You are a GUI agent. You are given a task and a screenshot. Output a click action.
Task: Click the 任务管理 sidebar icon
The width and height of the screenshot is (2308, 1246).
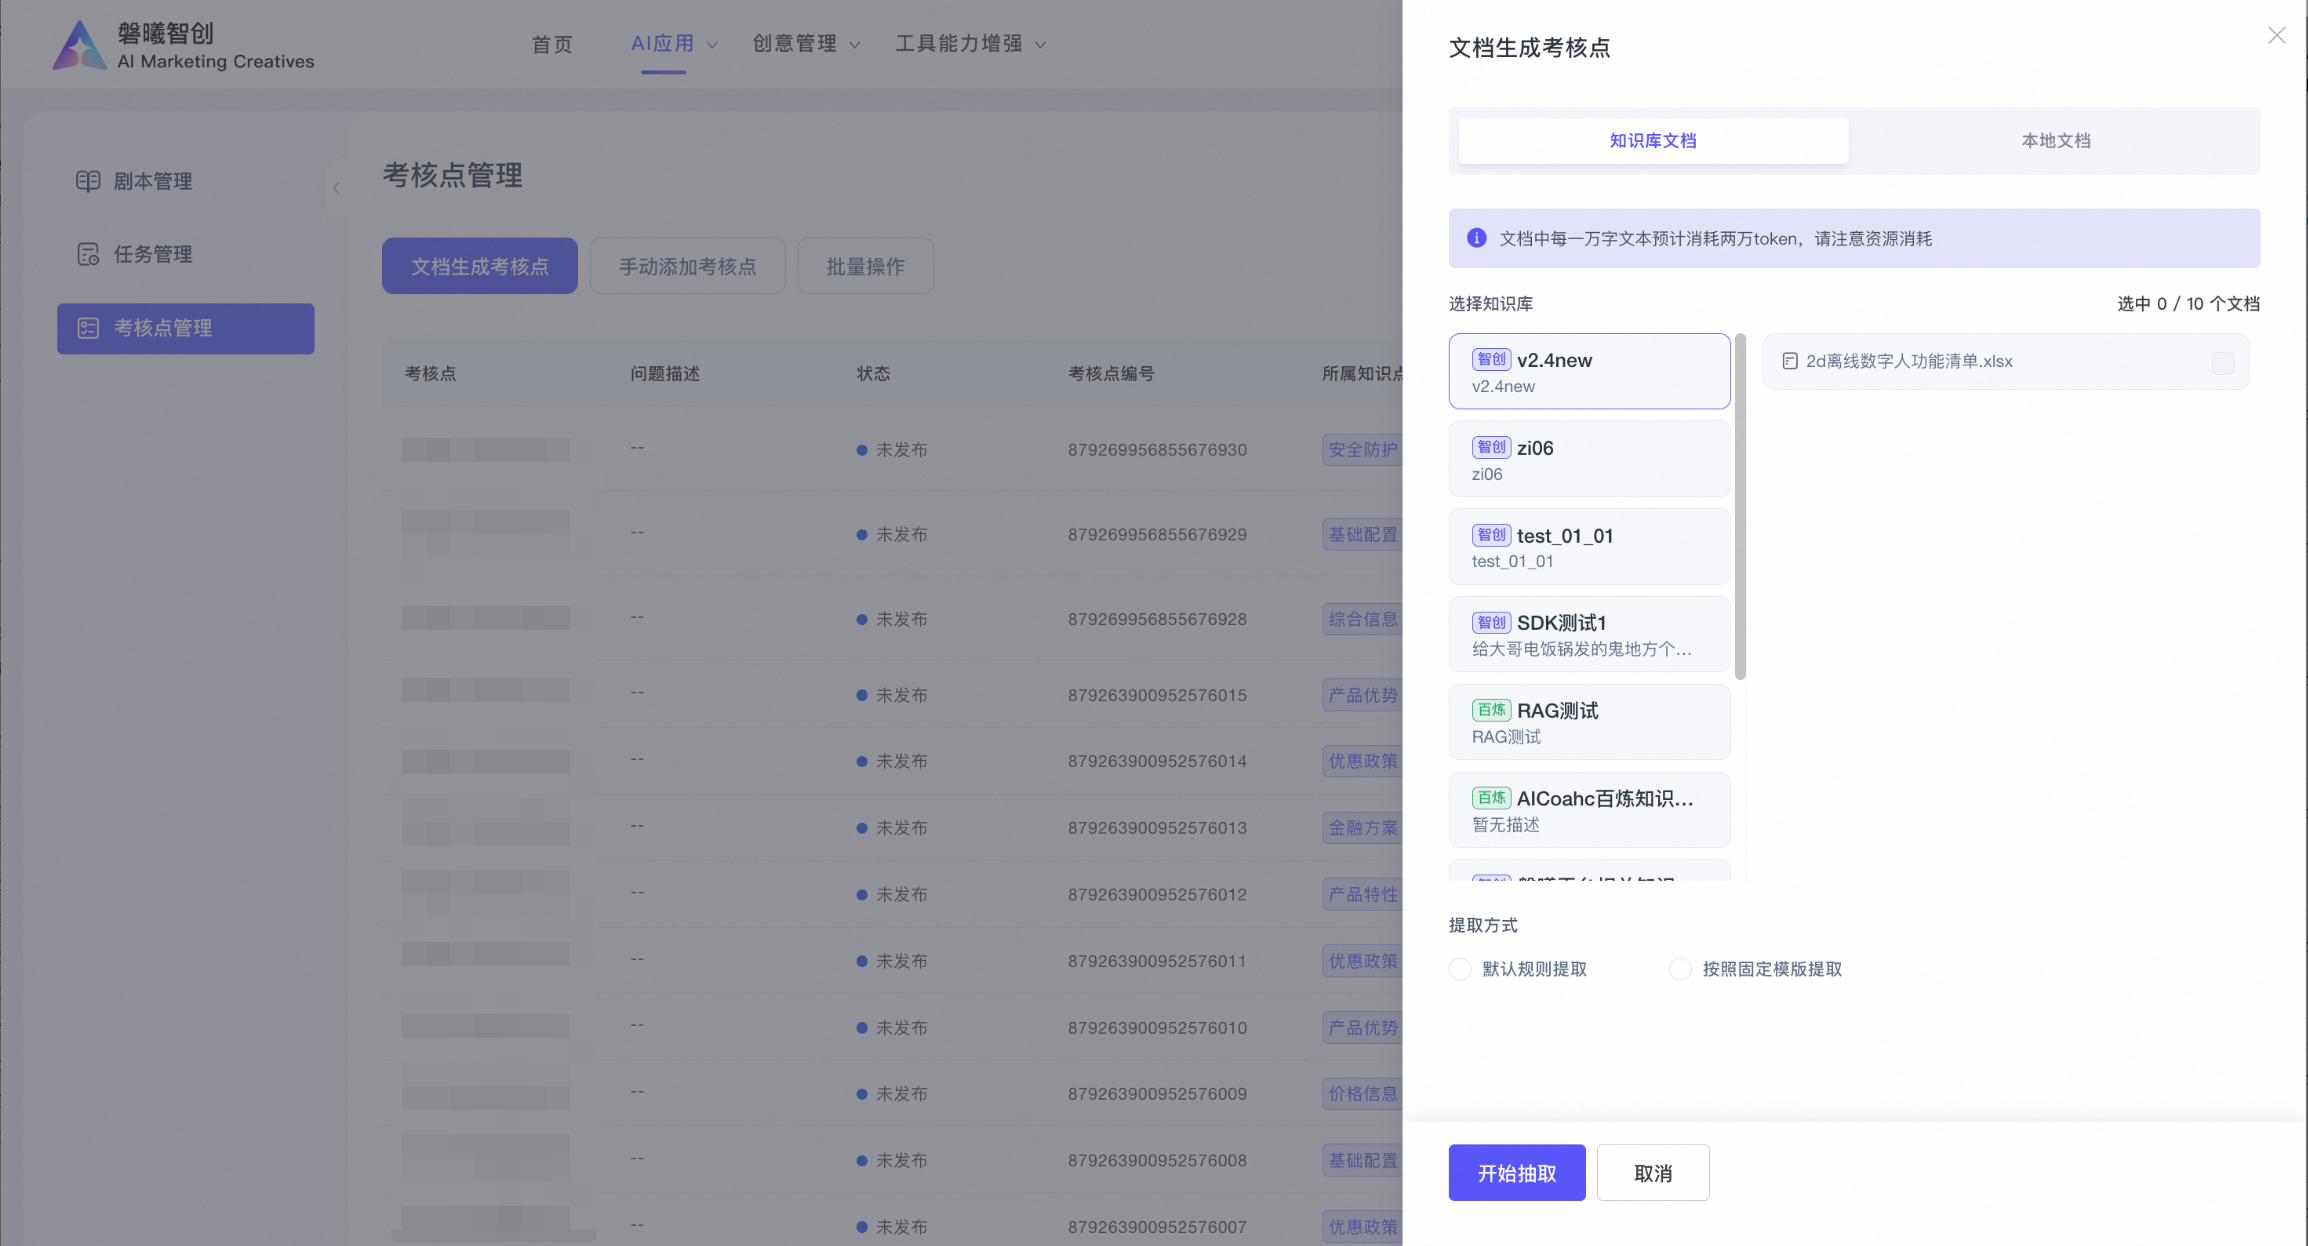pyautogui.click(x=88, y=254)
